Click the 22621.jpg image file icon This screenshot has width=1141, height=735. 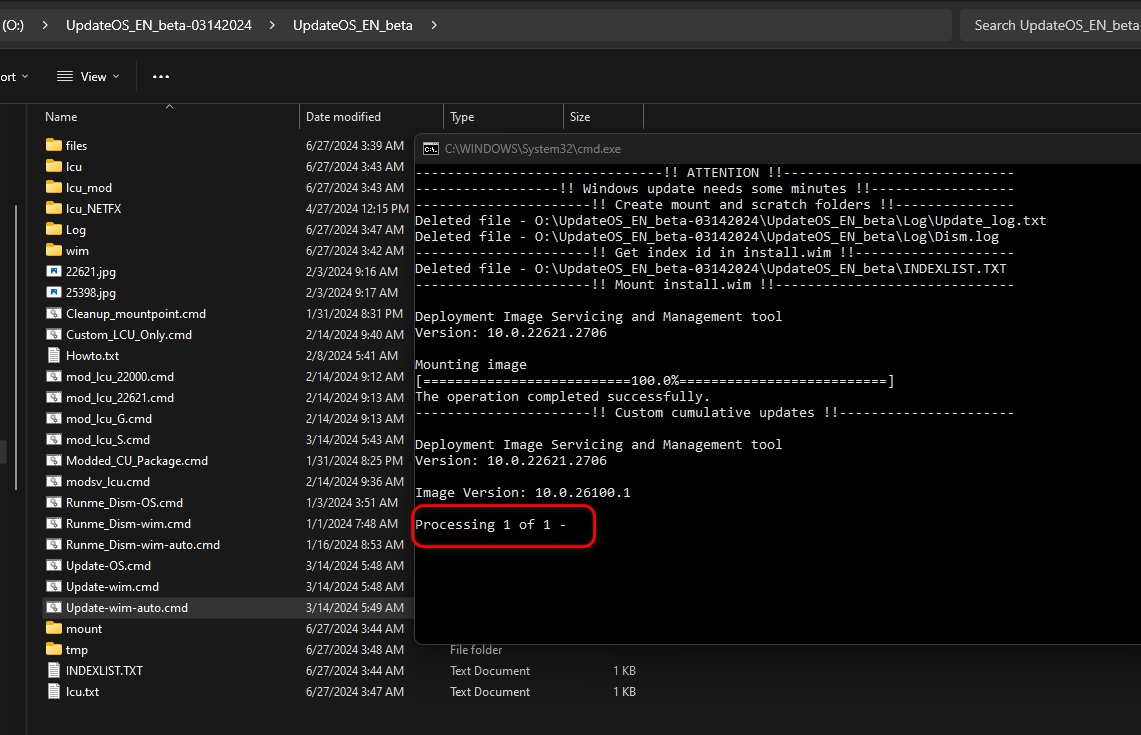(54, 271)
